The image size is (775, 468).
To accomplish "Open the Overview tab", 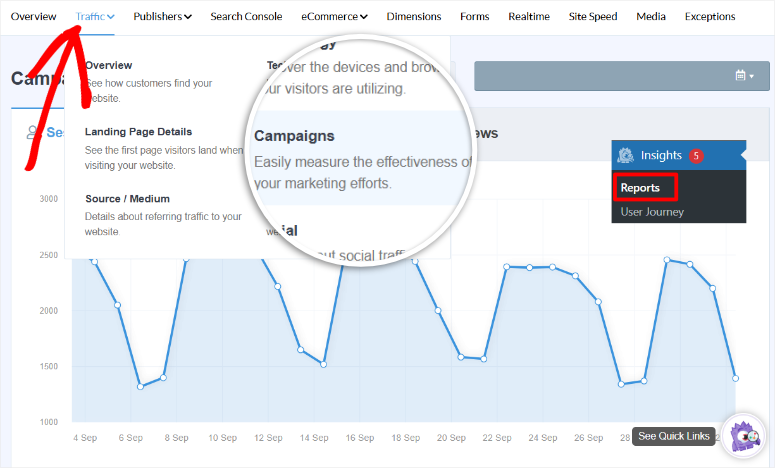I will 33,17.
